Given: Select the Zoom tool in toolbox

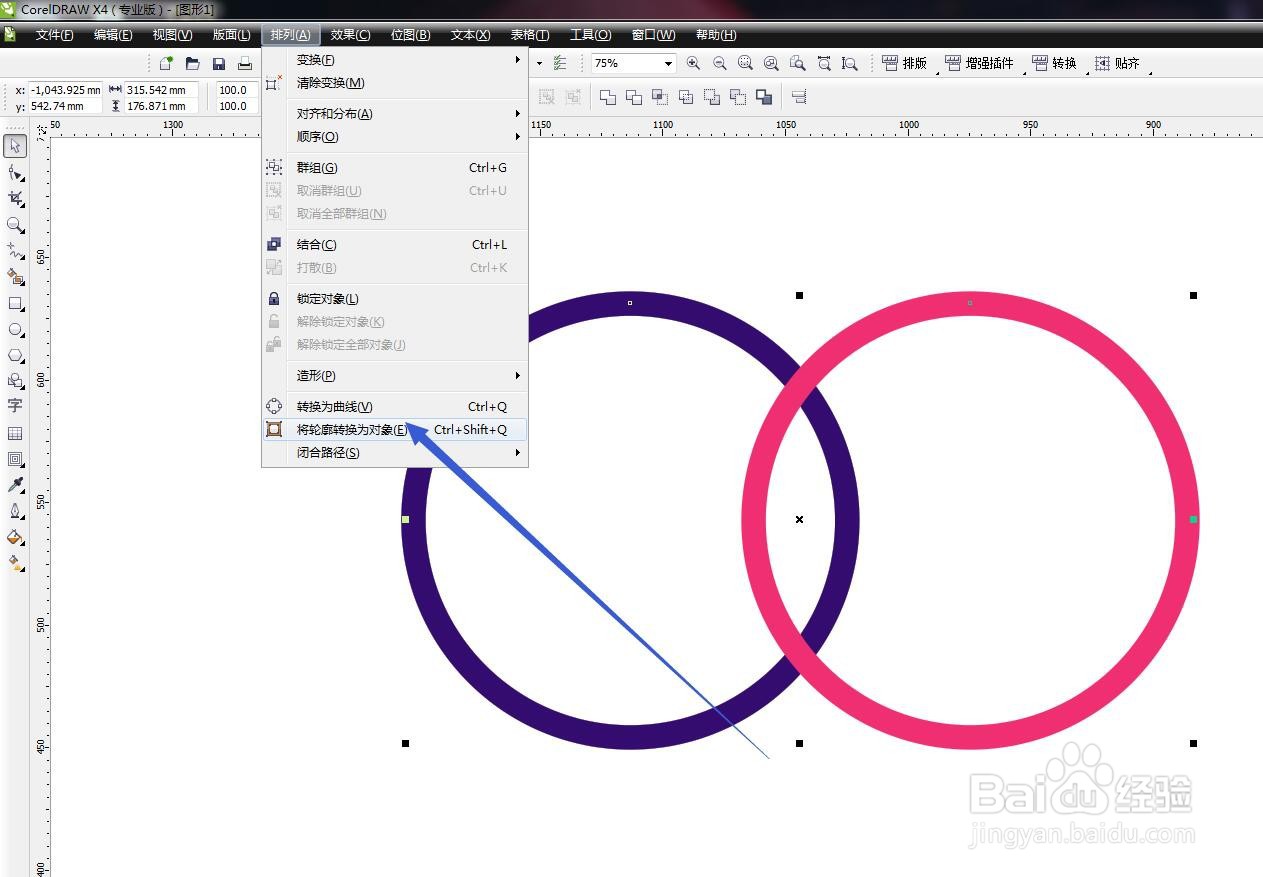Looking at the screenshot, I should tap(15, 225).
